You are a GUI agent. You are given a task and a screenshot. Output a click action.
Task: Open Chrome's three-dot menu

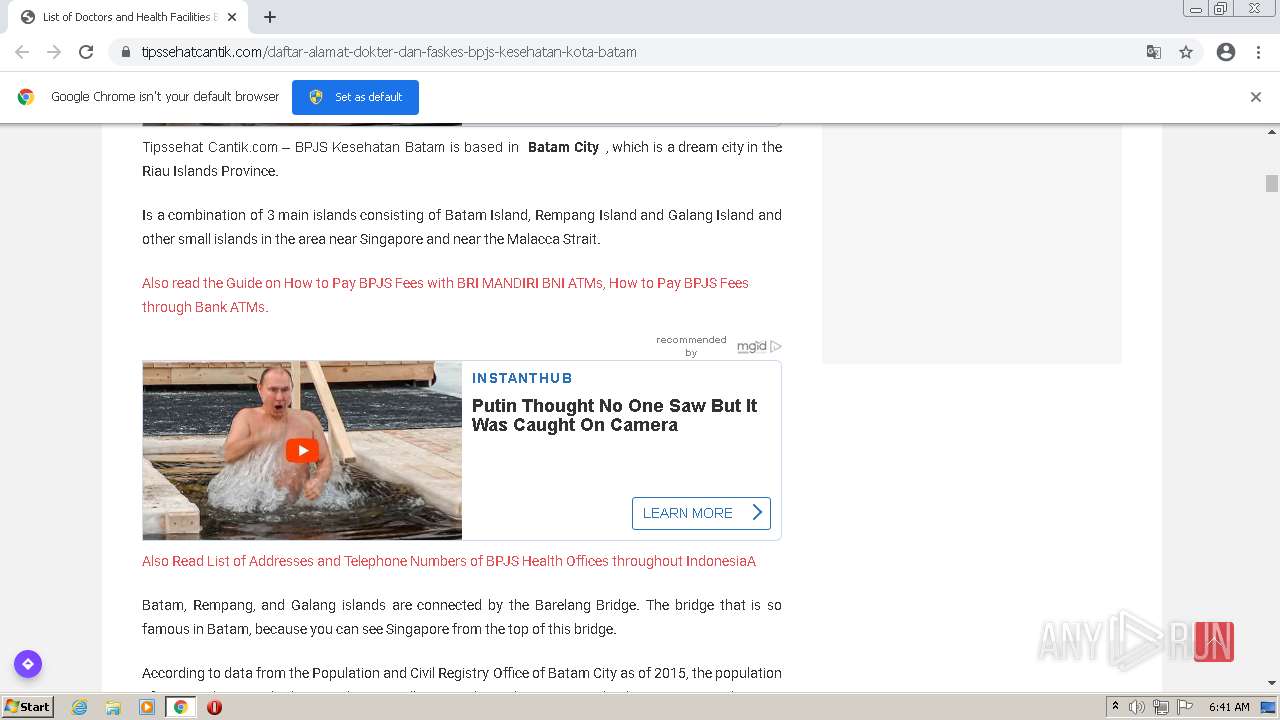pos(1258,52)
